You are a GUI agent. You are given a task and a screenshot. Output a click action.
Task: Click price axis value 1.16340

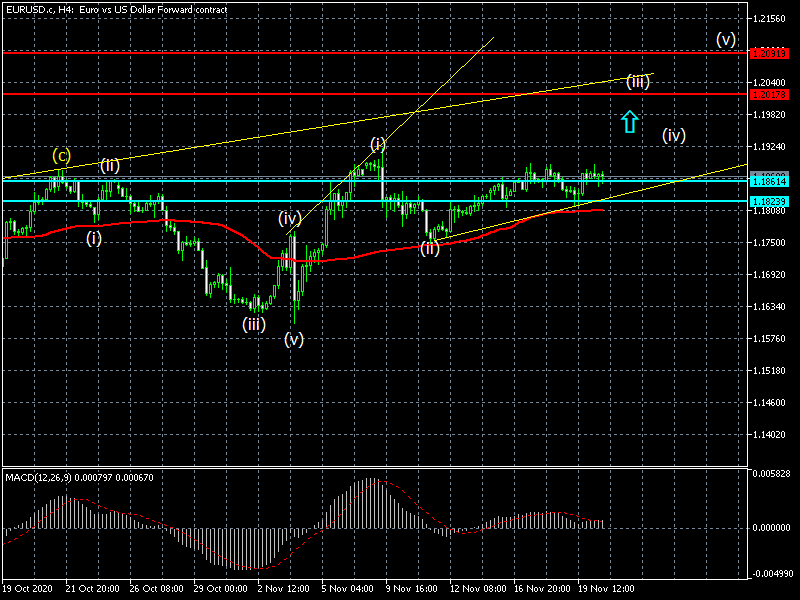pos(769,307)
